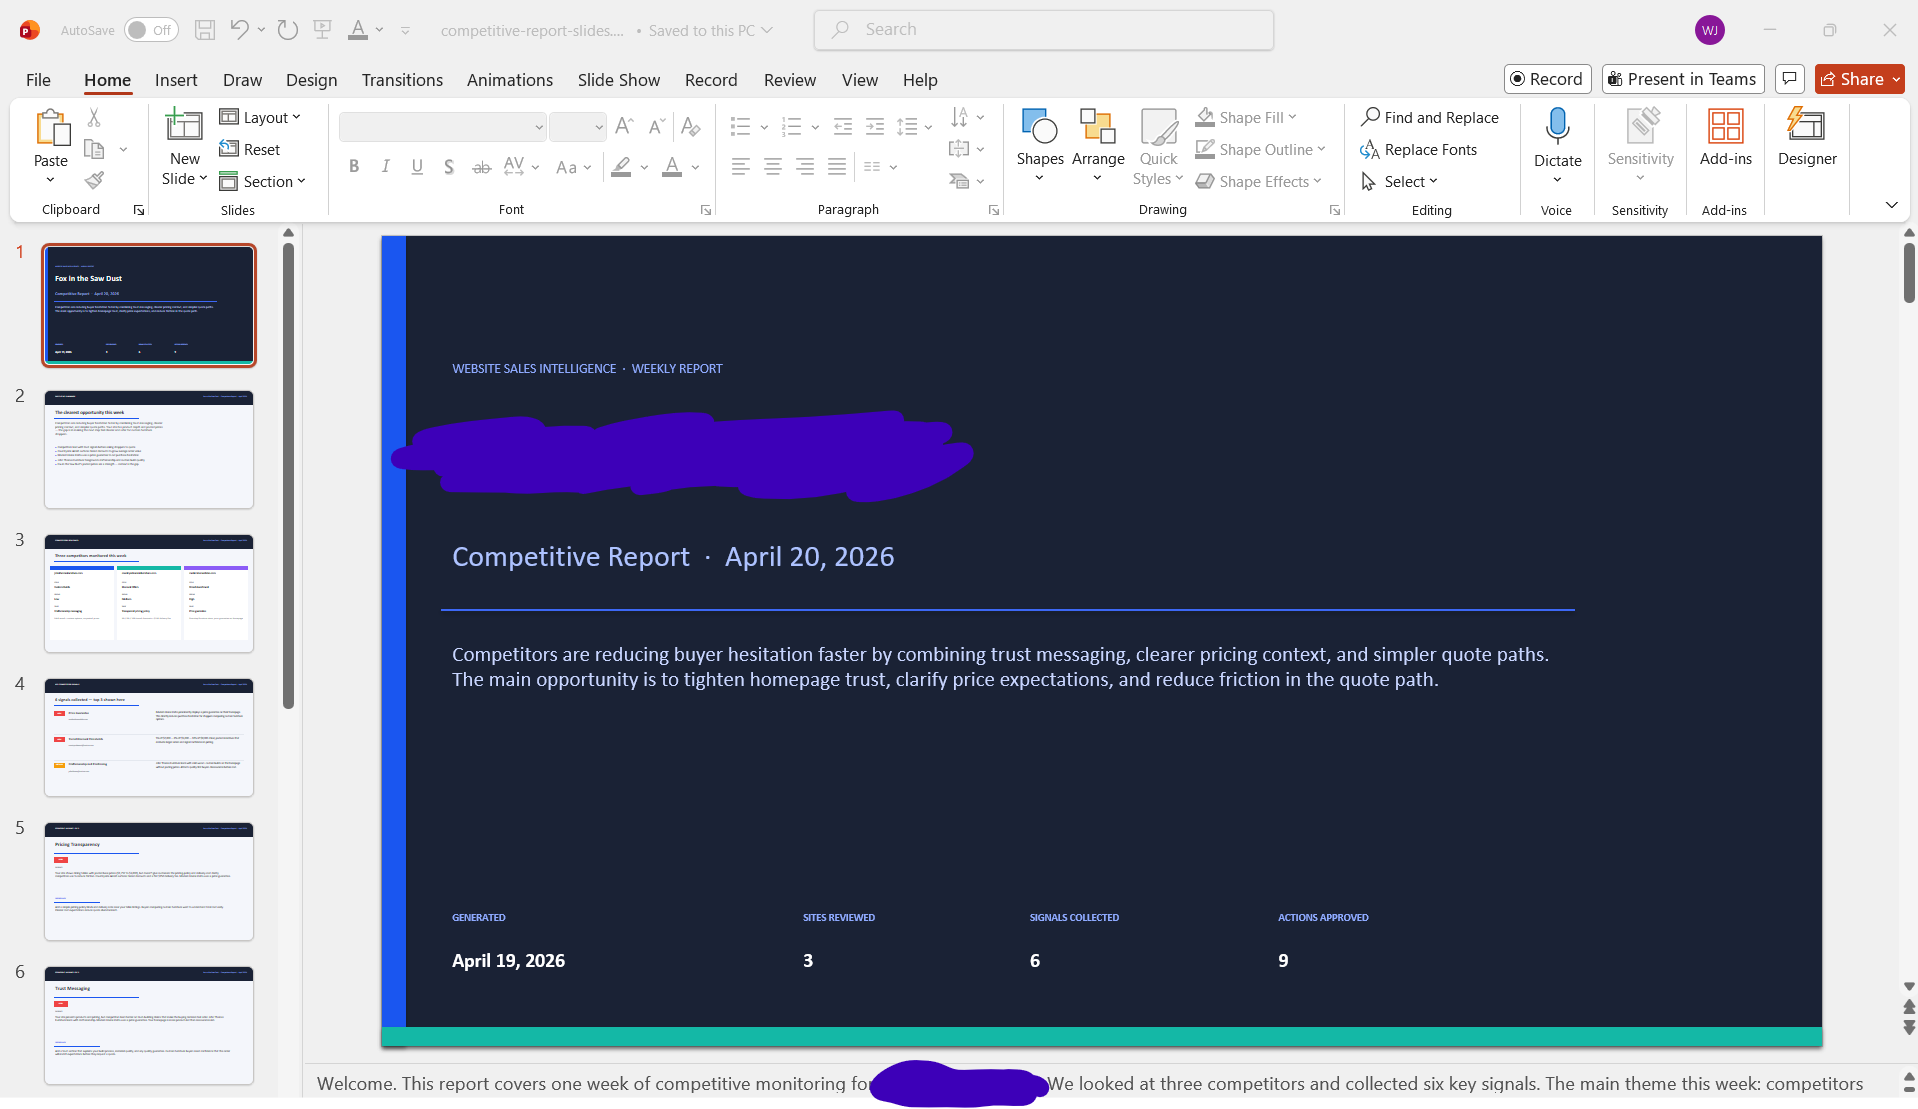The image size is (1918, 1109).
Task: Collapse the ribbon with the chevron
Action: coord(1891,205)
